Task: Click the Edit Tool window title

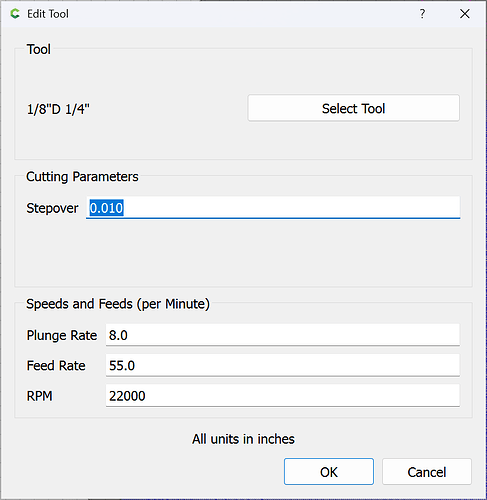Action: coord(48,14)
